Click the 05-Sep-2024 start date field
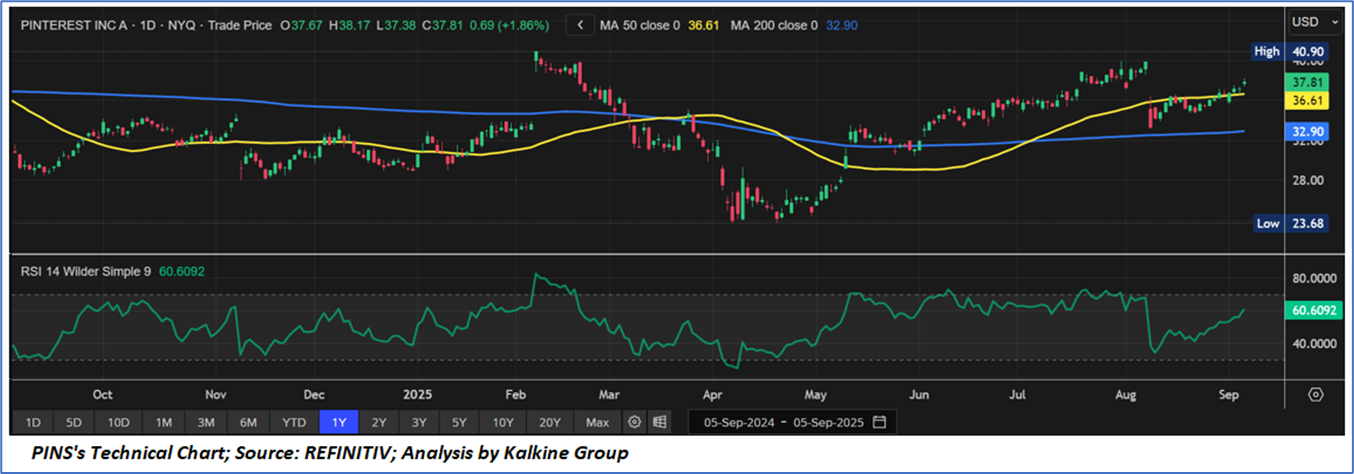1354x474 pixels. click(737, 422)
